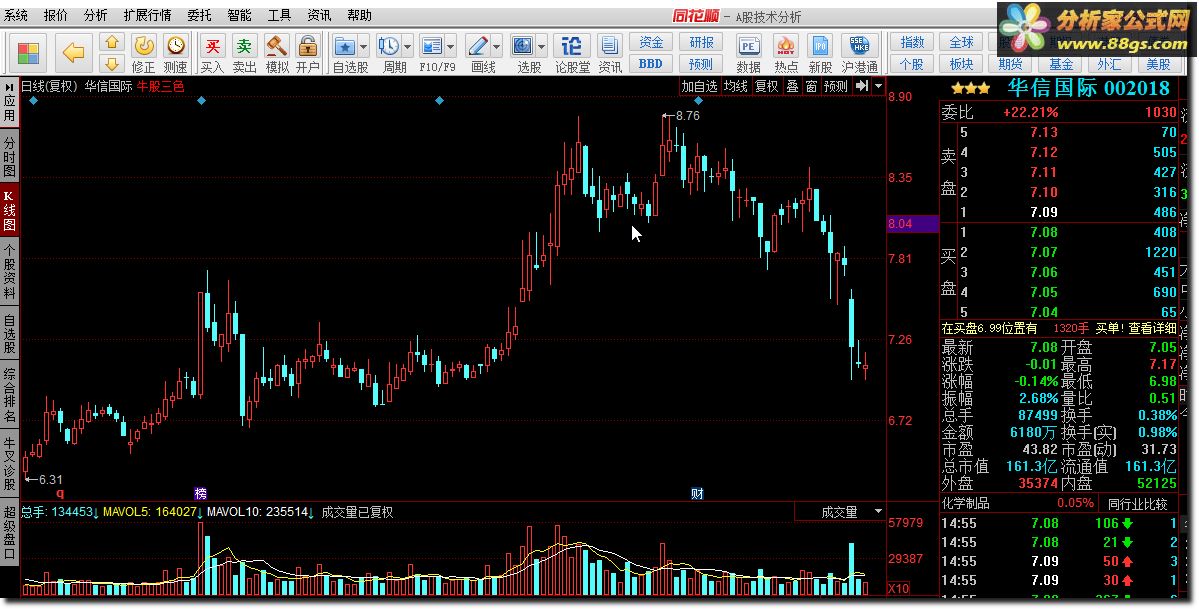Click the 测速 clock icon
The height and width of the screenshot is (609, 1199).
(x=176, y=46)
